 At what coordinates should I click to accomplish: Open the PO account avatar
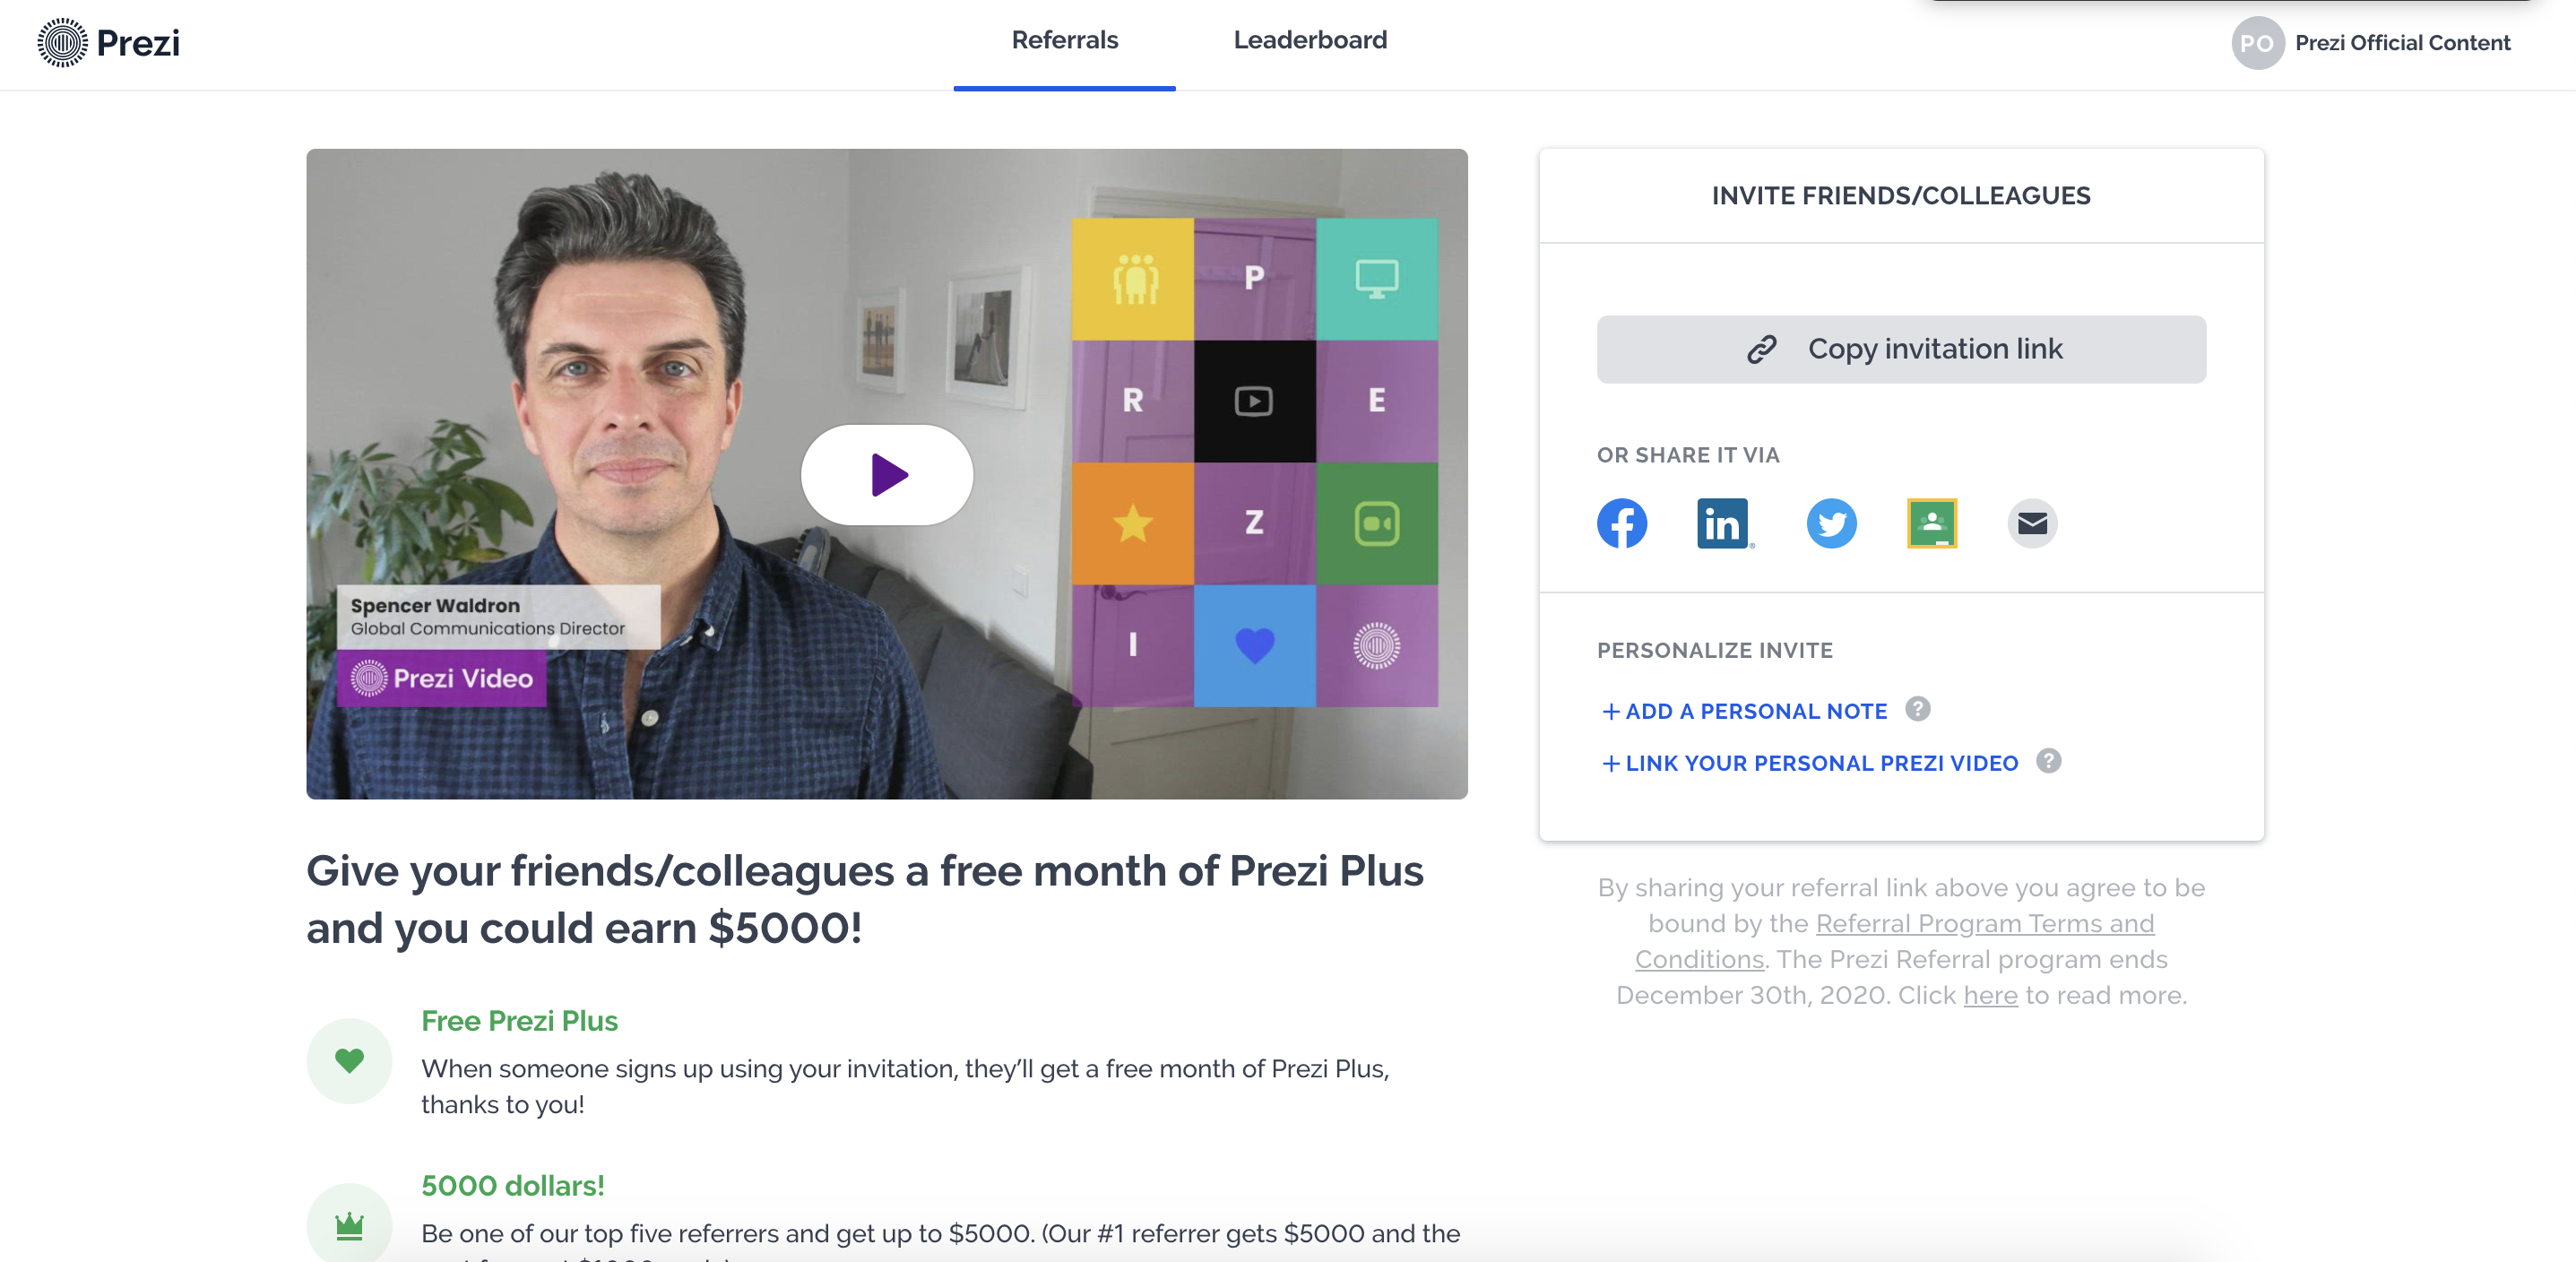click(2257, 43)
